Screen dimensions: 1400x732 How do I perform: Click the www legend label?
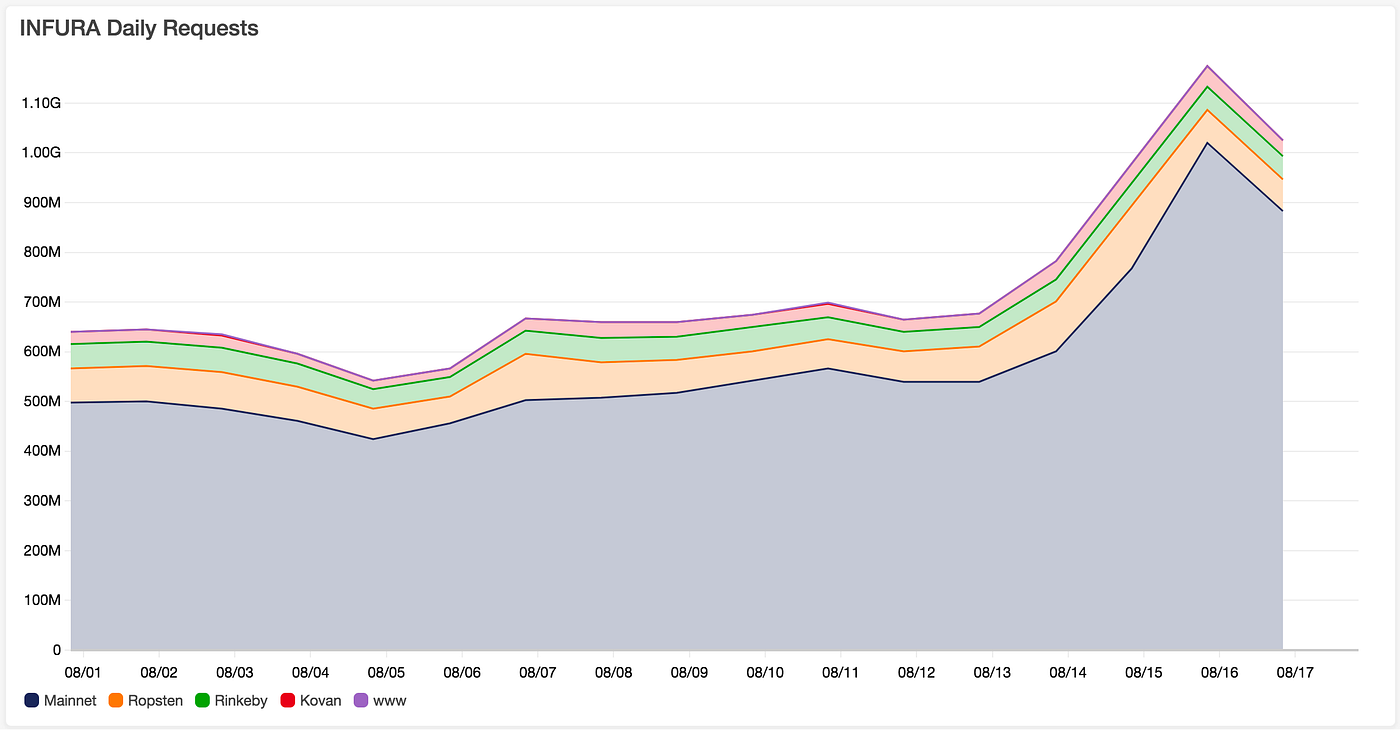(x=390, y=701)
